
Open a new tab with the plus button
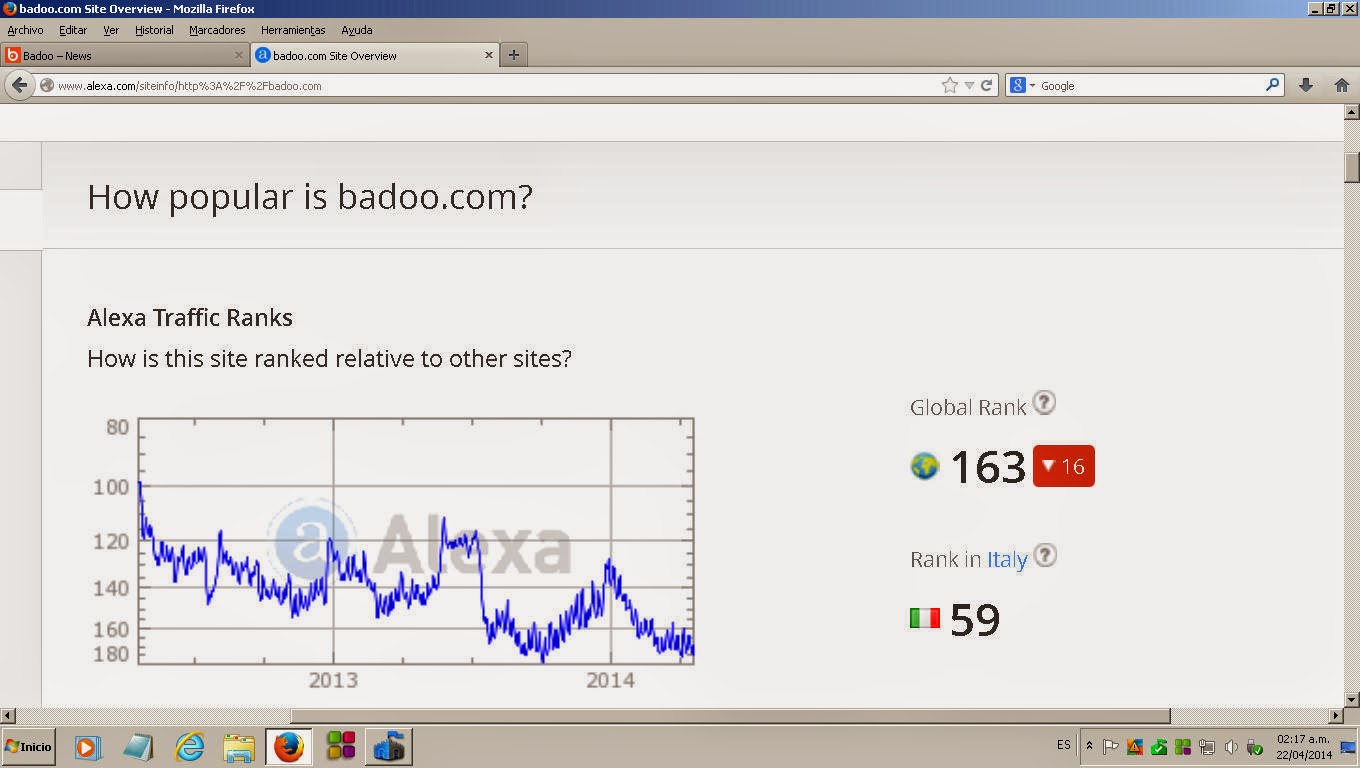(514, 55)
